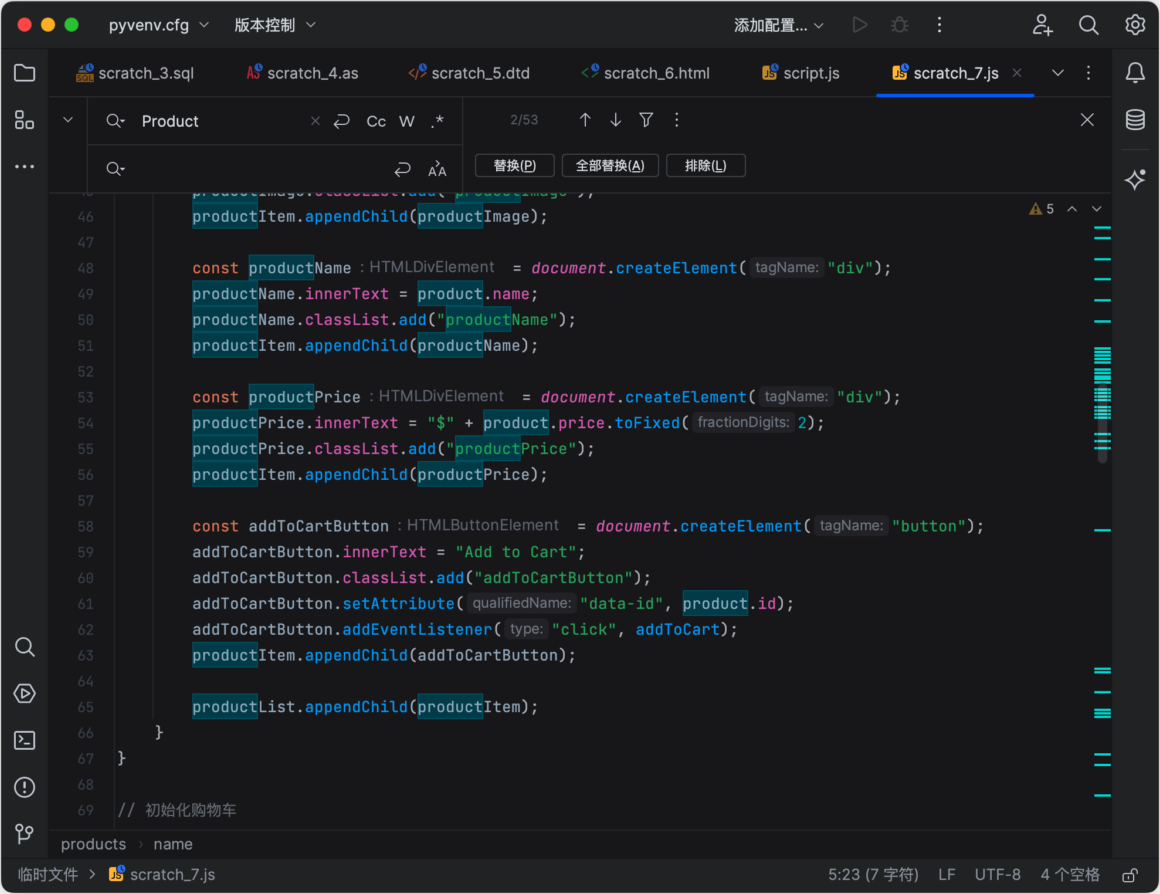Screen dimensions: 1160x894
Task: Toggle Preserve Case AA option
Action: (x=437, y=169)
